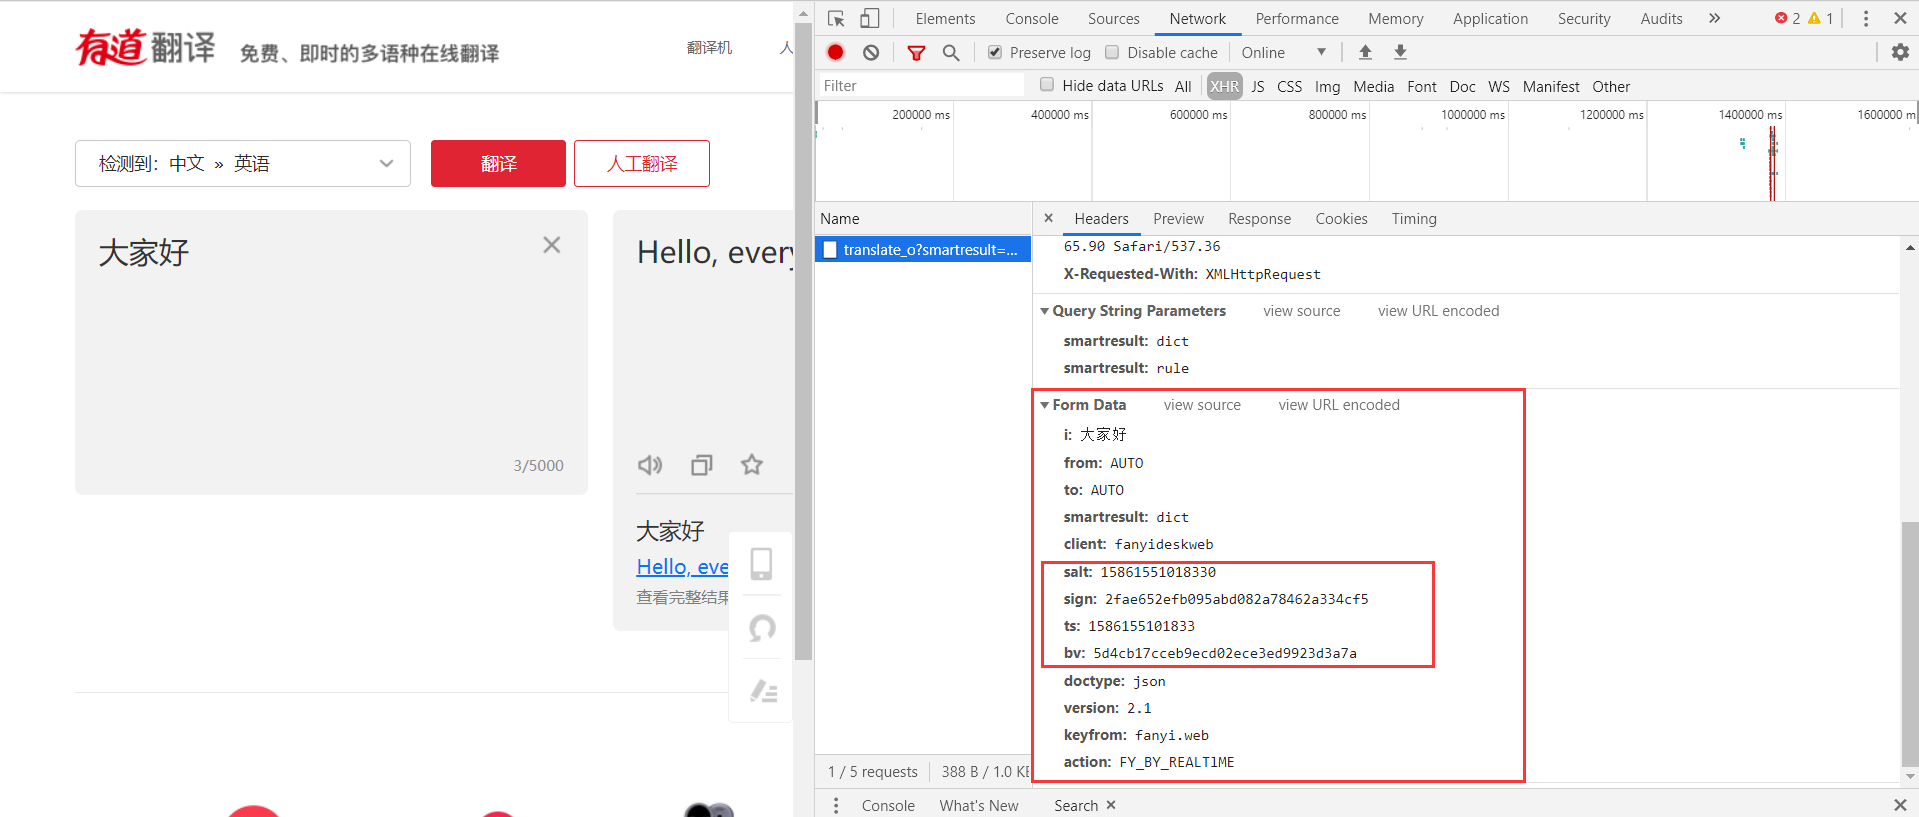Screen dimensions: 1919x817
Task: Switch to the Sources tab
Action: (x=1114, y=18)
